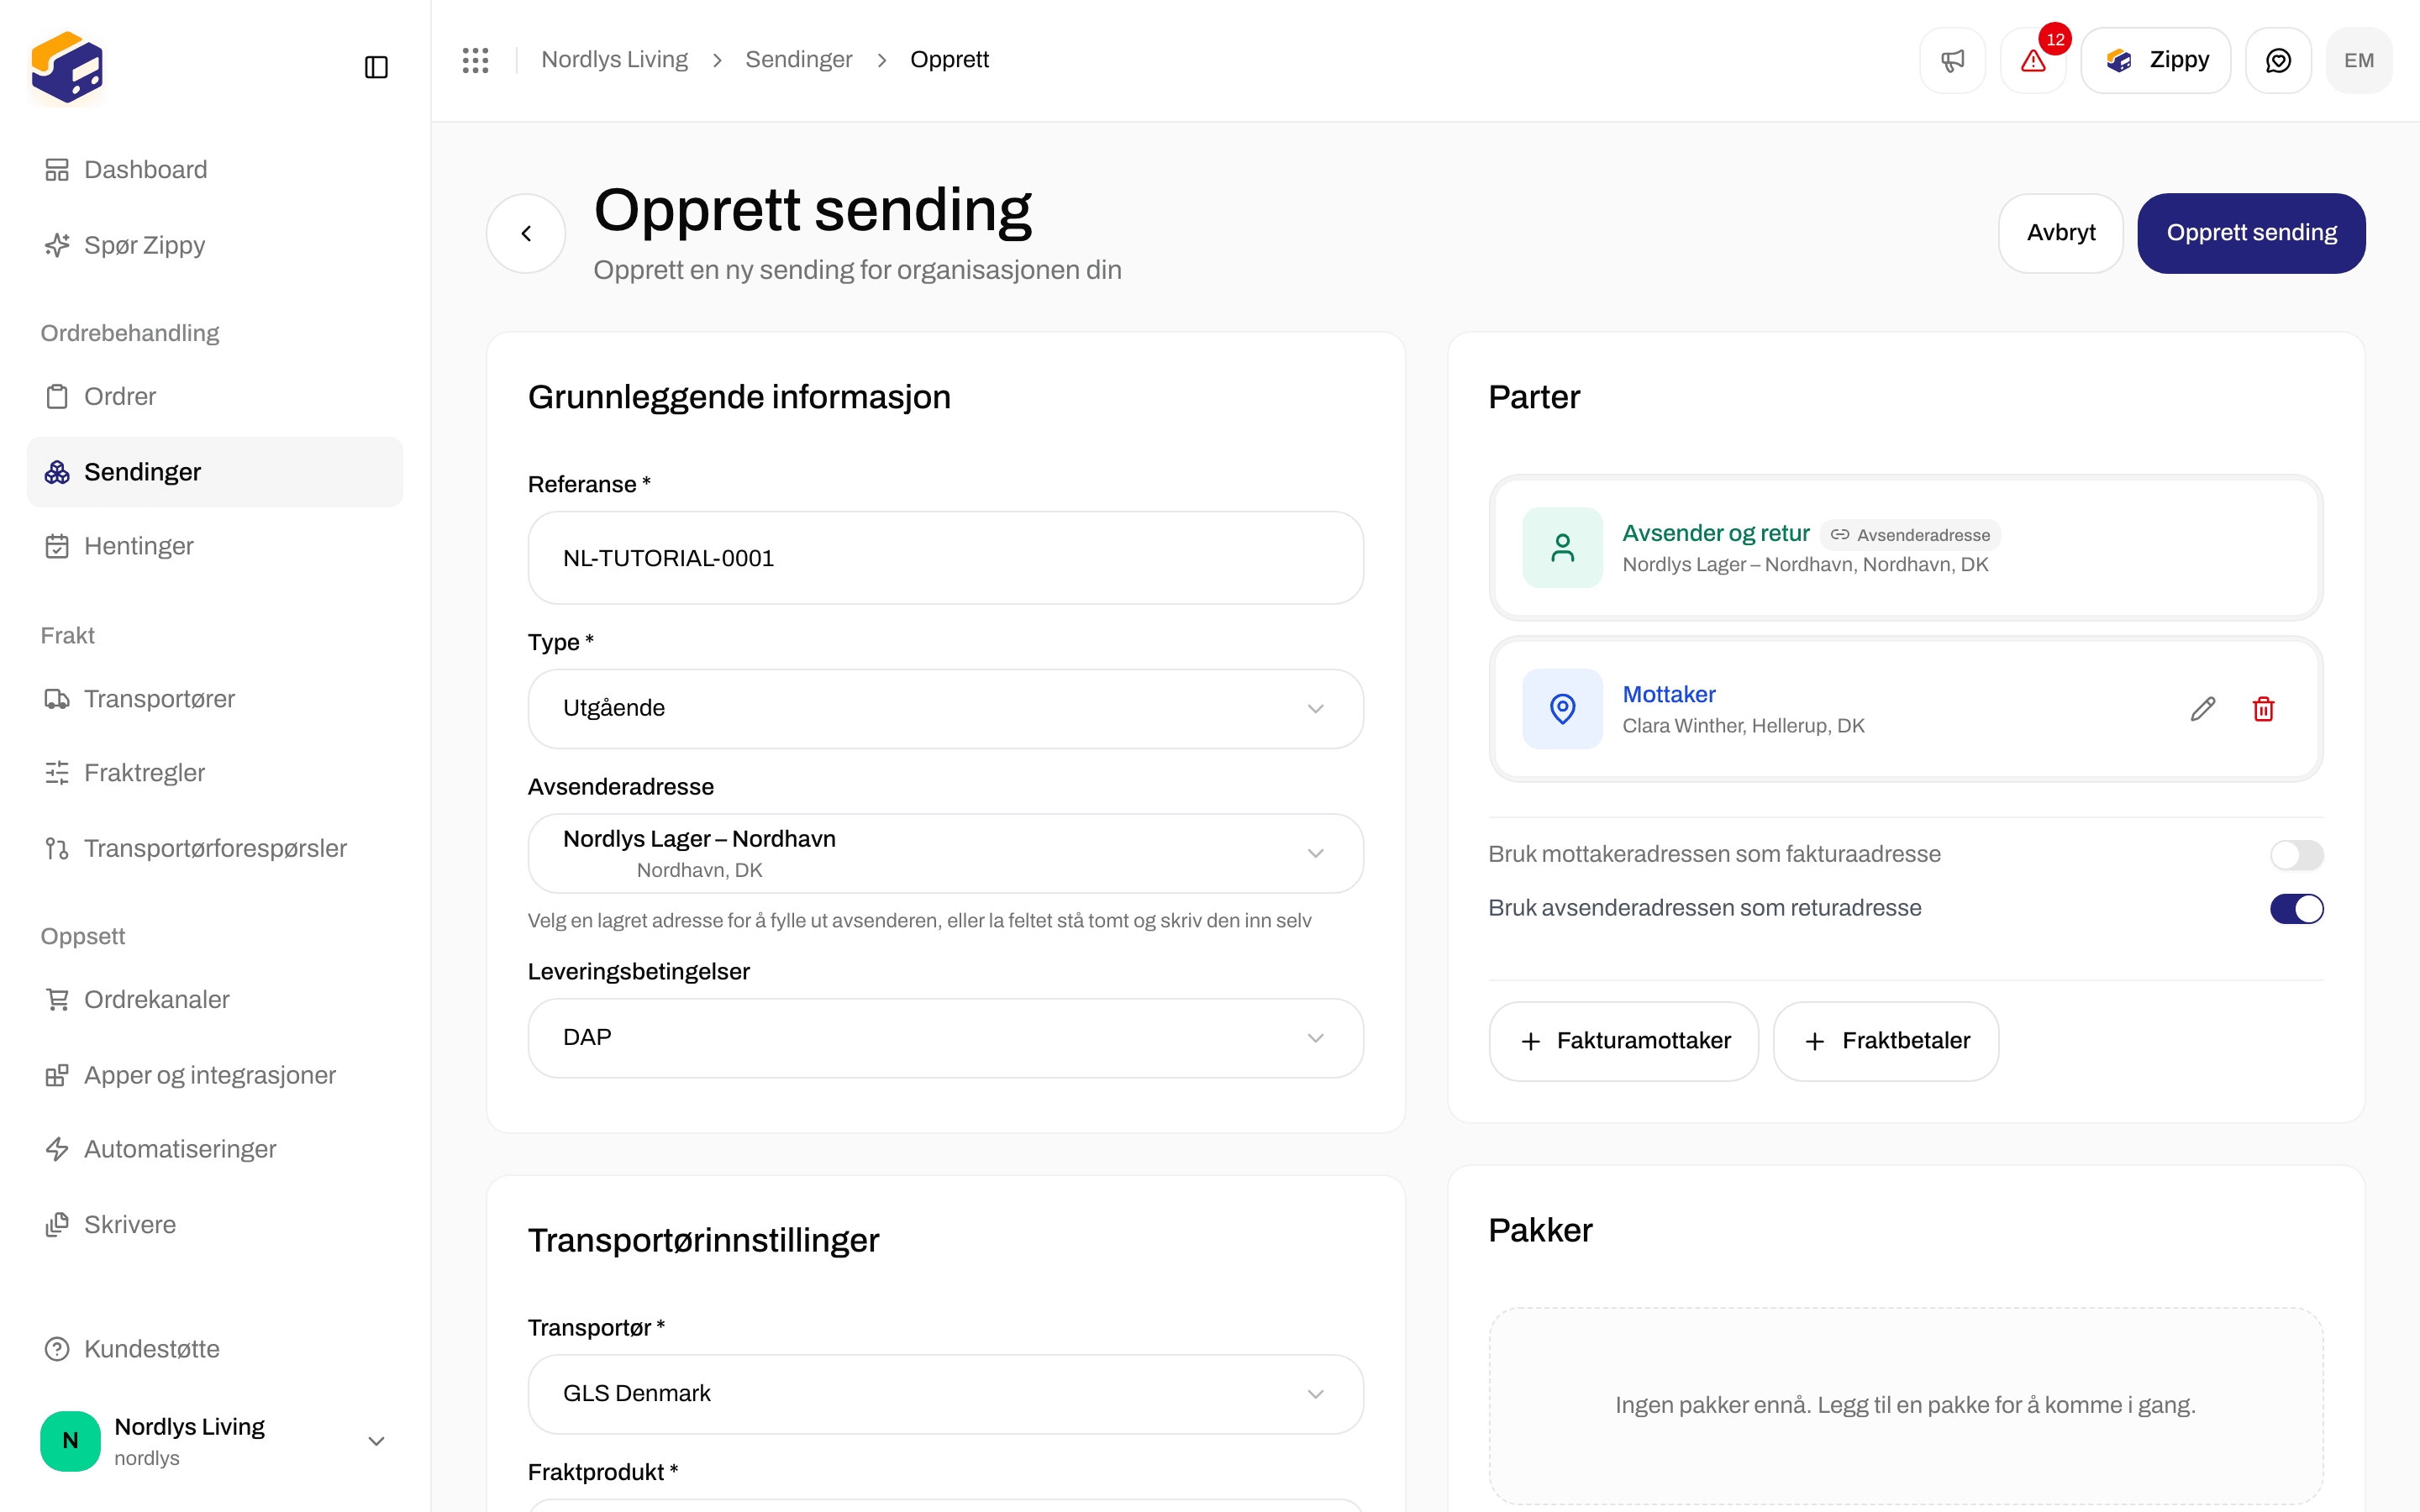Open Skrivere in the sidebar
The width and height of the screenshot is (2420, 1512).
[x=215, y=1225]
